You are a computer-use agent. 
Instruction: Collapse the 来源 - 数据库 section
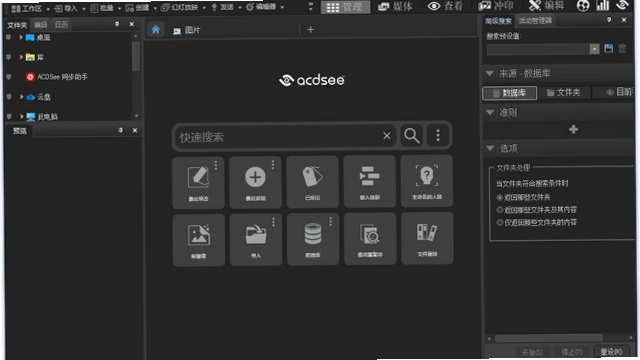click(x=490, y=73)
